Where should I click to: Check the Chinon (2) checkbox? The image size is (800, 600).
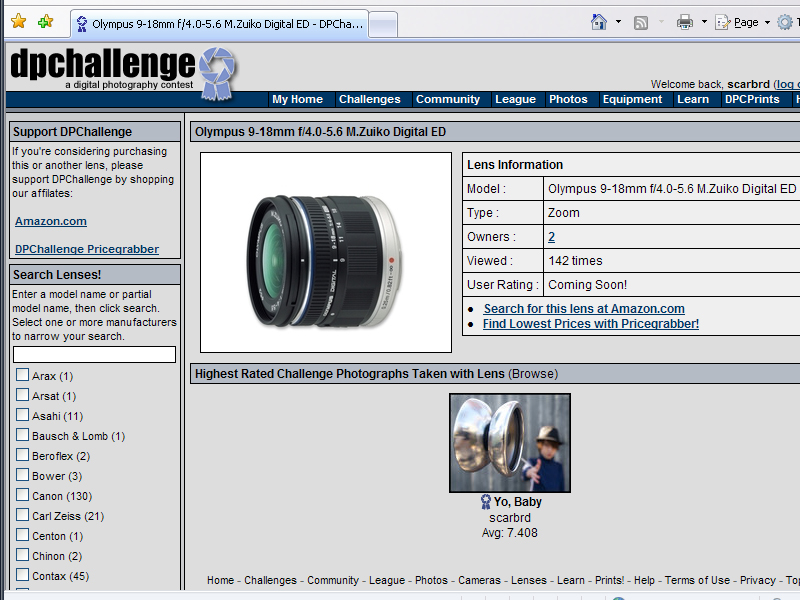(x=22, y=555)
